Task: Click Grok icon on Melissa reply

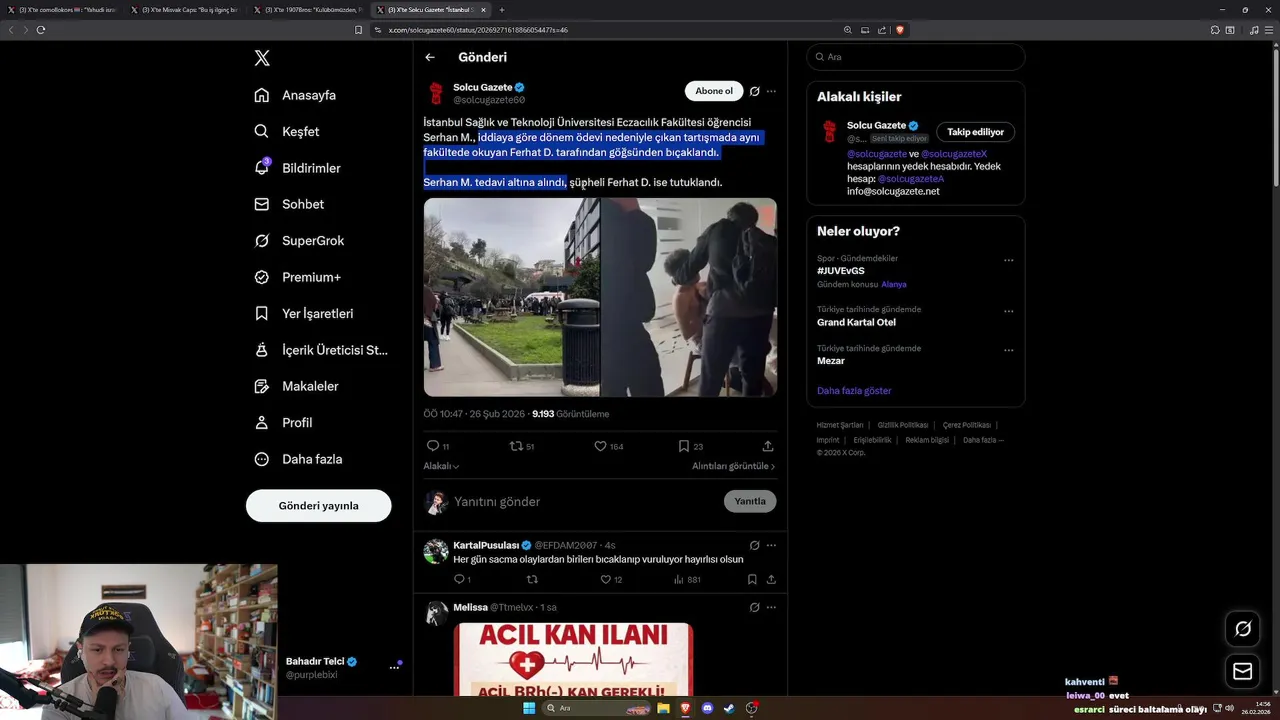Action: click(x=755, y=607)
